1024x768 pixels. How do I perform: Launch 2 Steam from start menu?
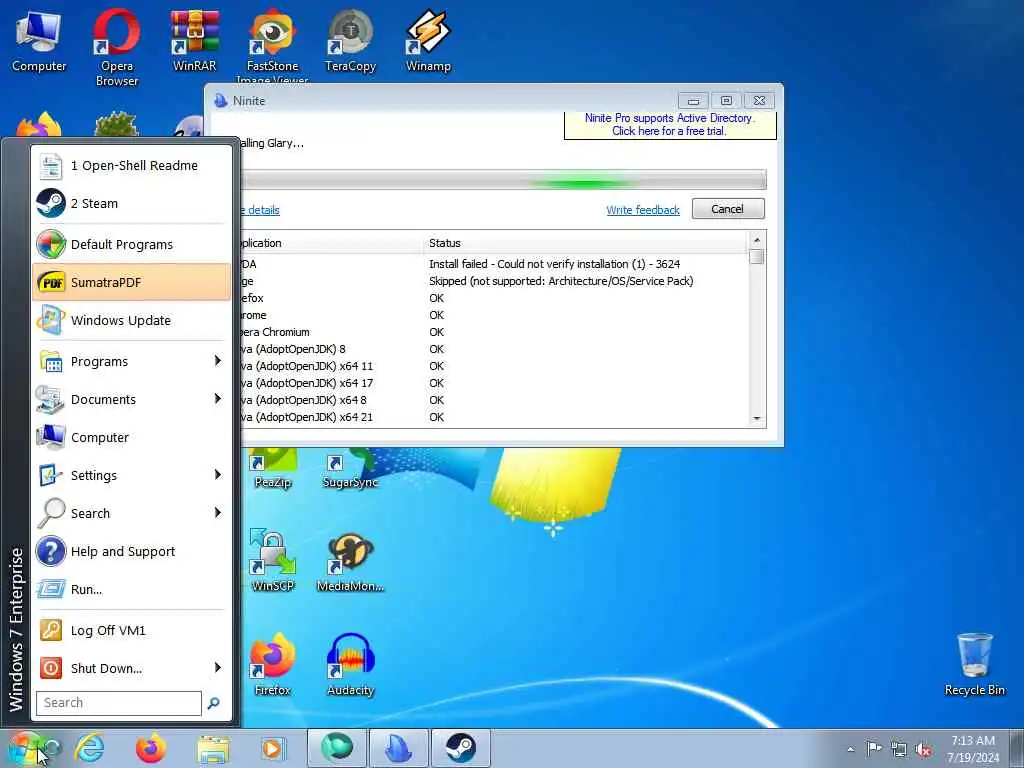click(131, 204)
